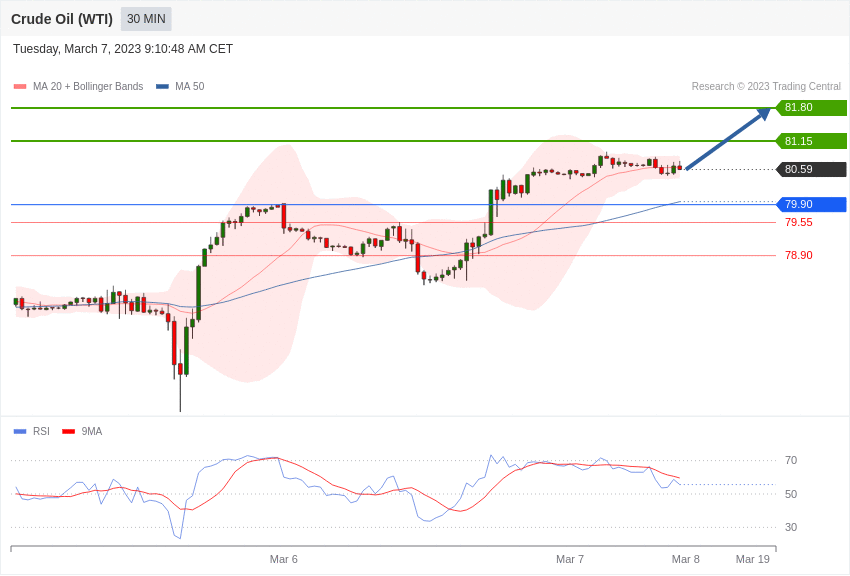
Task: Click the 78.90 red support label
Action: click(x=799, y=255)
